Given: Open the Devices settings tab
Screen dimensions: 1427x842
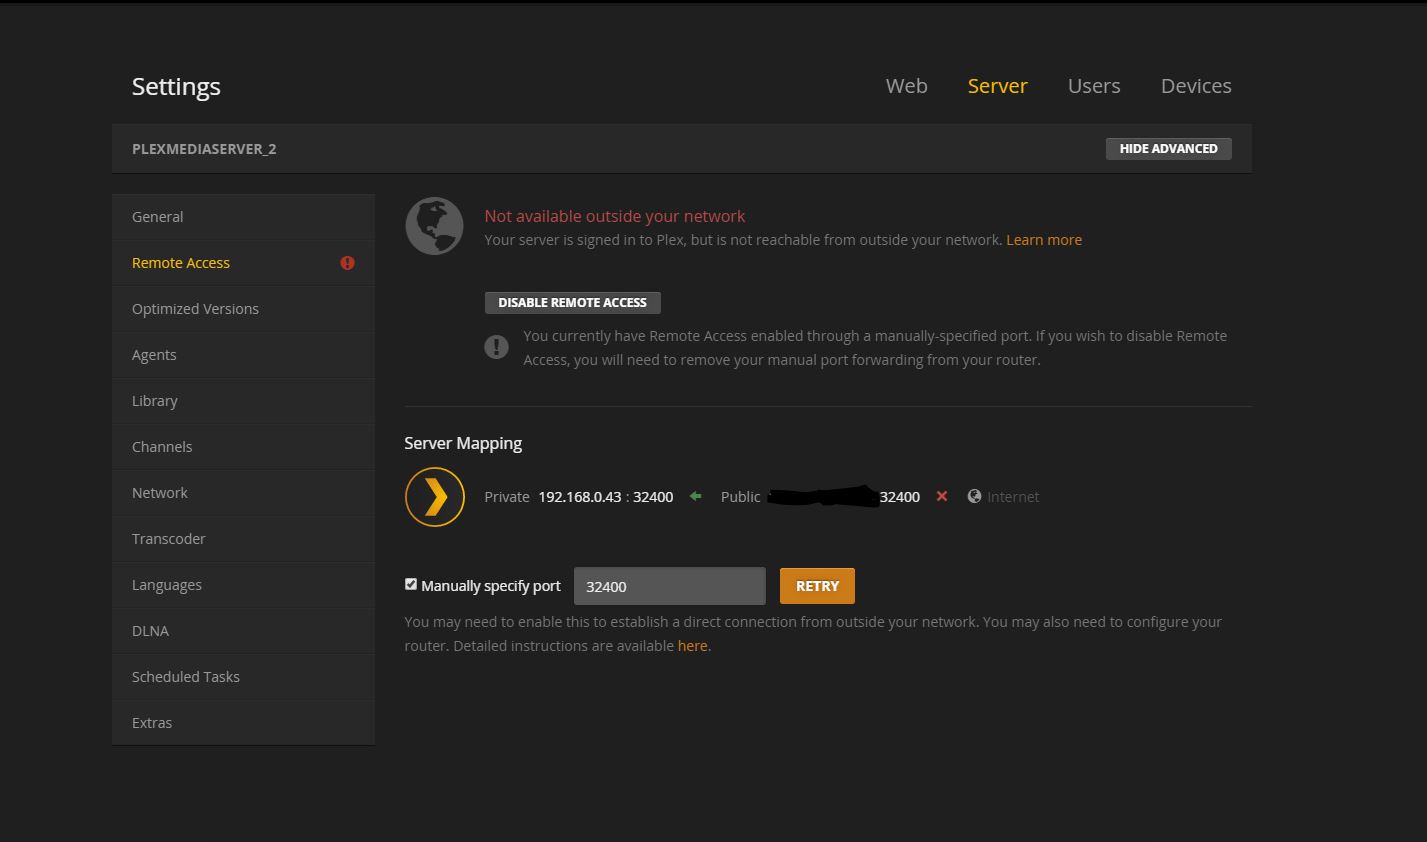Looking at the screenshot, I should (x=1196, y=86).
